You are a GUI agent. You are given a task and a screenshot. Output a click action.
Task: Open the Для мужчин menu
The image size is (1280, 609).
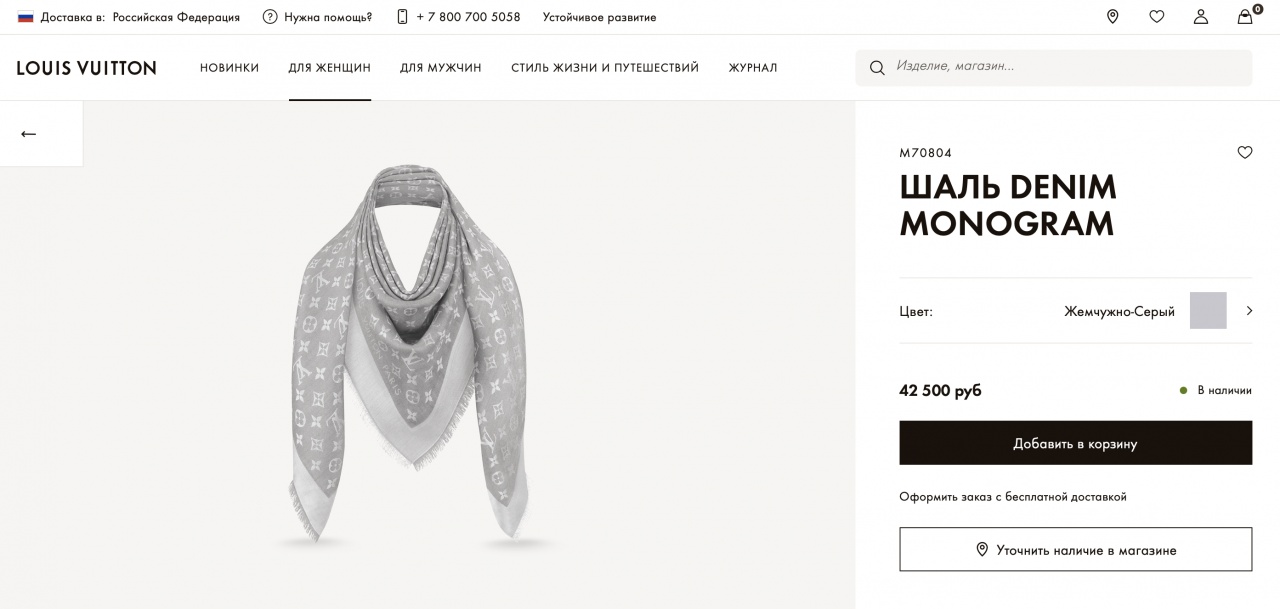pos(440,68)
